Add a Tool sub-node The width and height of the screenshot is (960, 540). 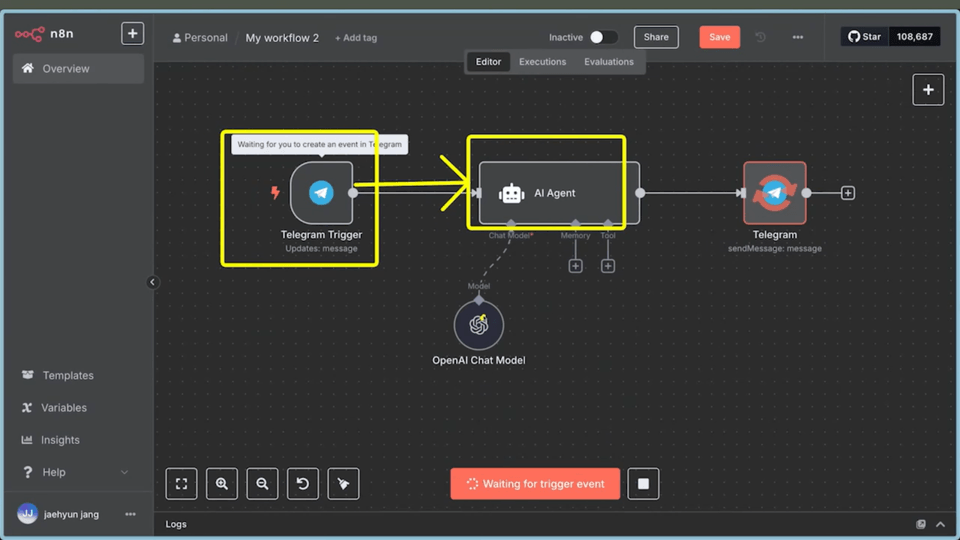pyautogui.click(x=608, y=266)
